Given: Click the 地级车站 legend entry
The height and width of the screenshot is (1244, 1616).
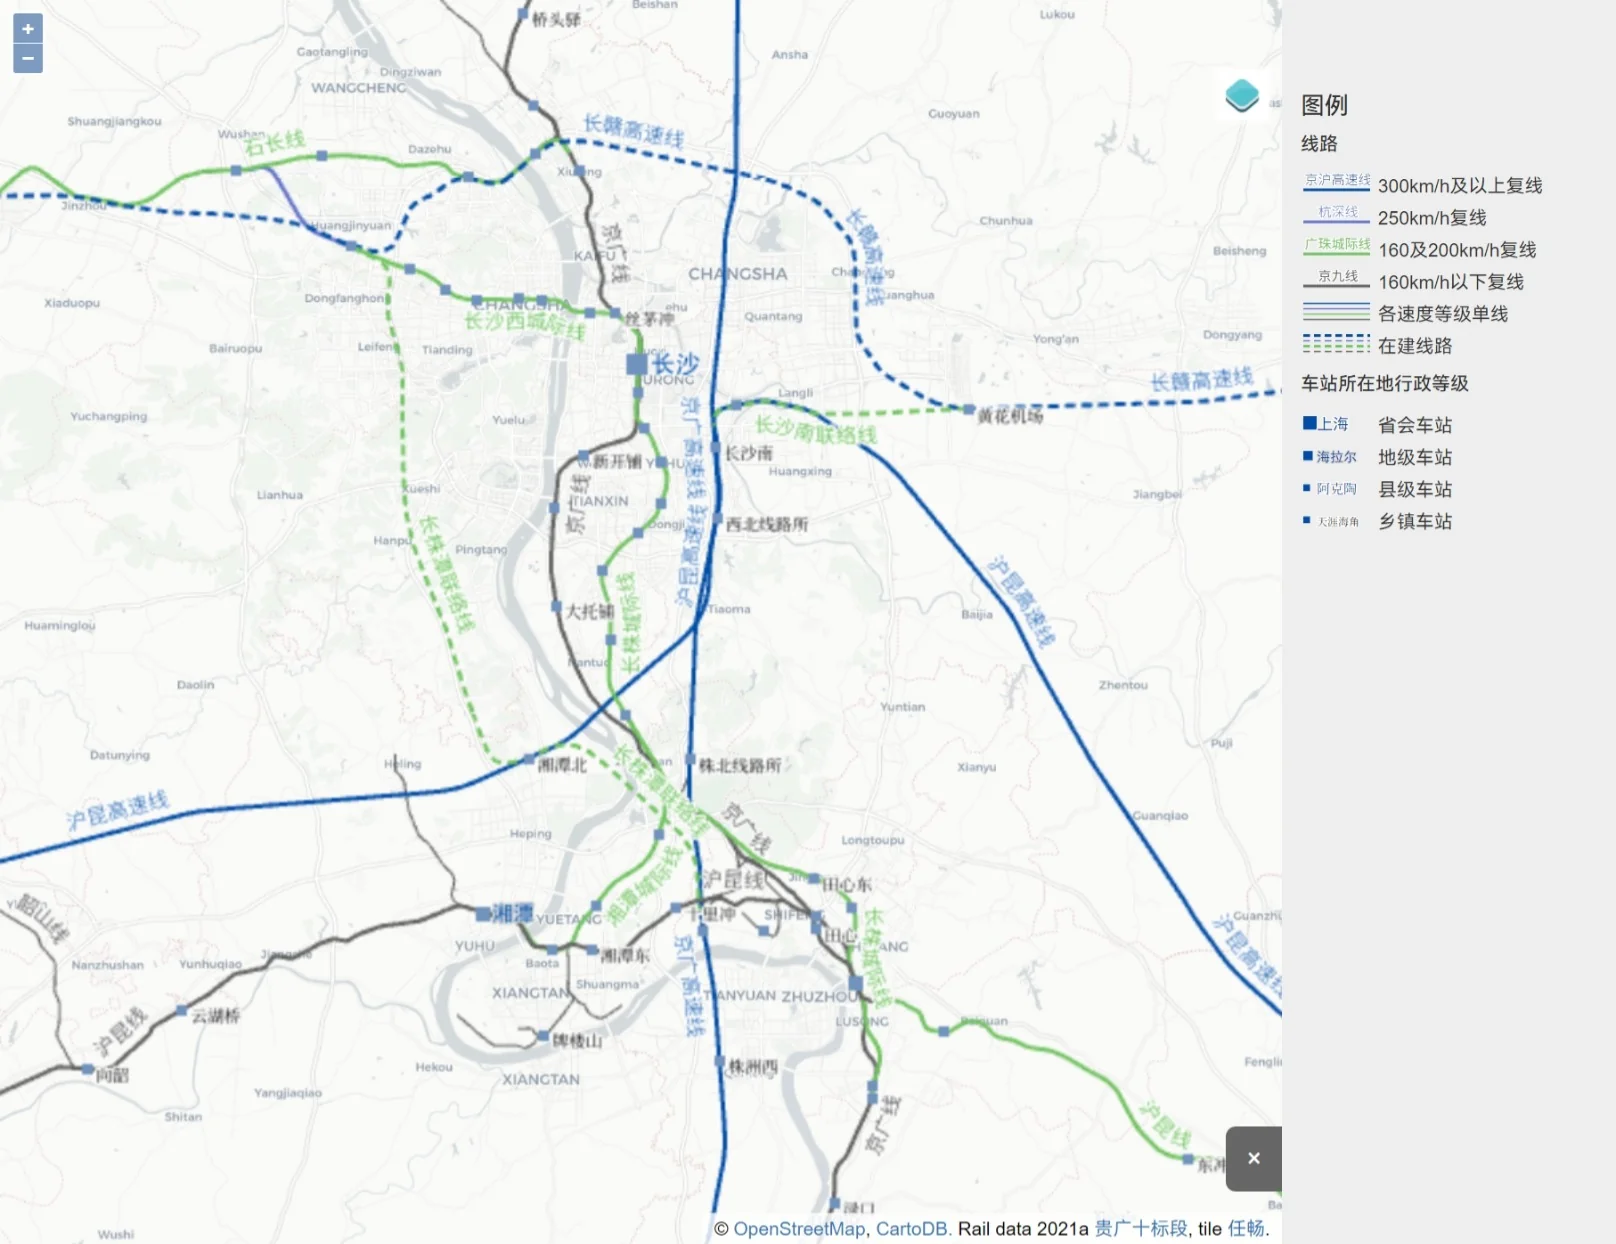Looking at the screenshot, I should pyautogui.click(x=1377, y=456).
